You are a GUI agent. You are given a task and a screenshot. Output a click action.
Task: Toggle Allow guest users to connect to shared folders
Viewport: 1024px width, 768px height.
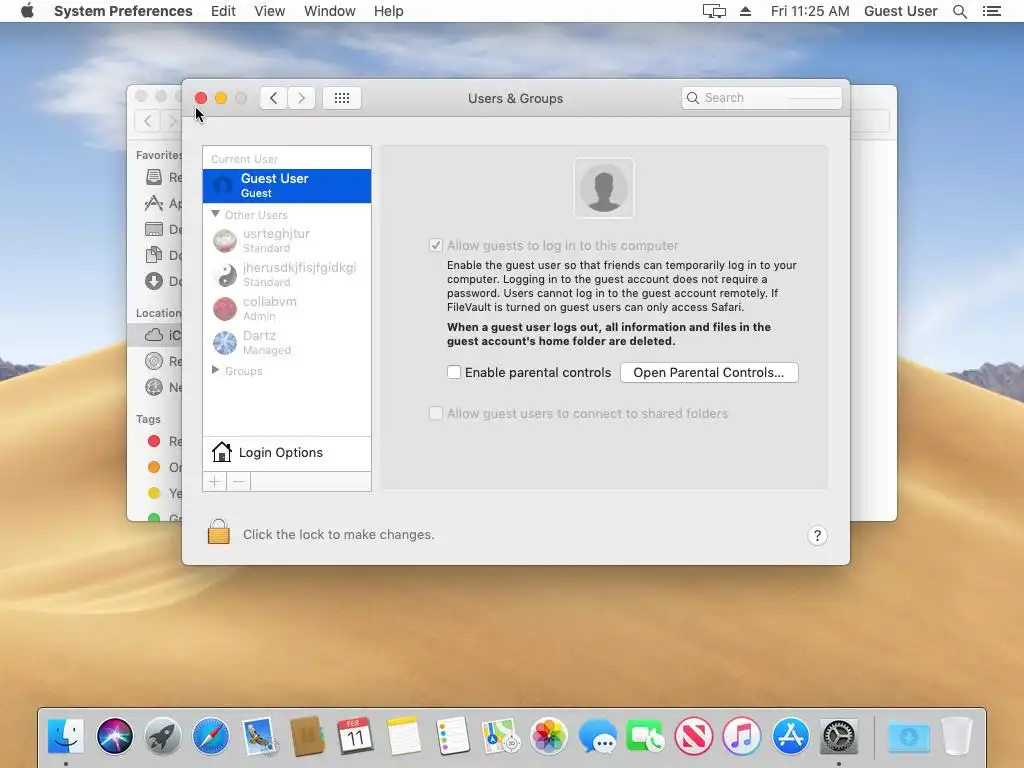(436, 413)
